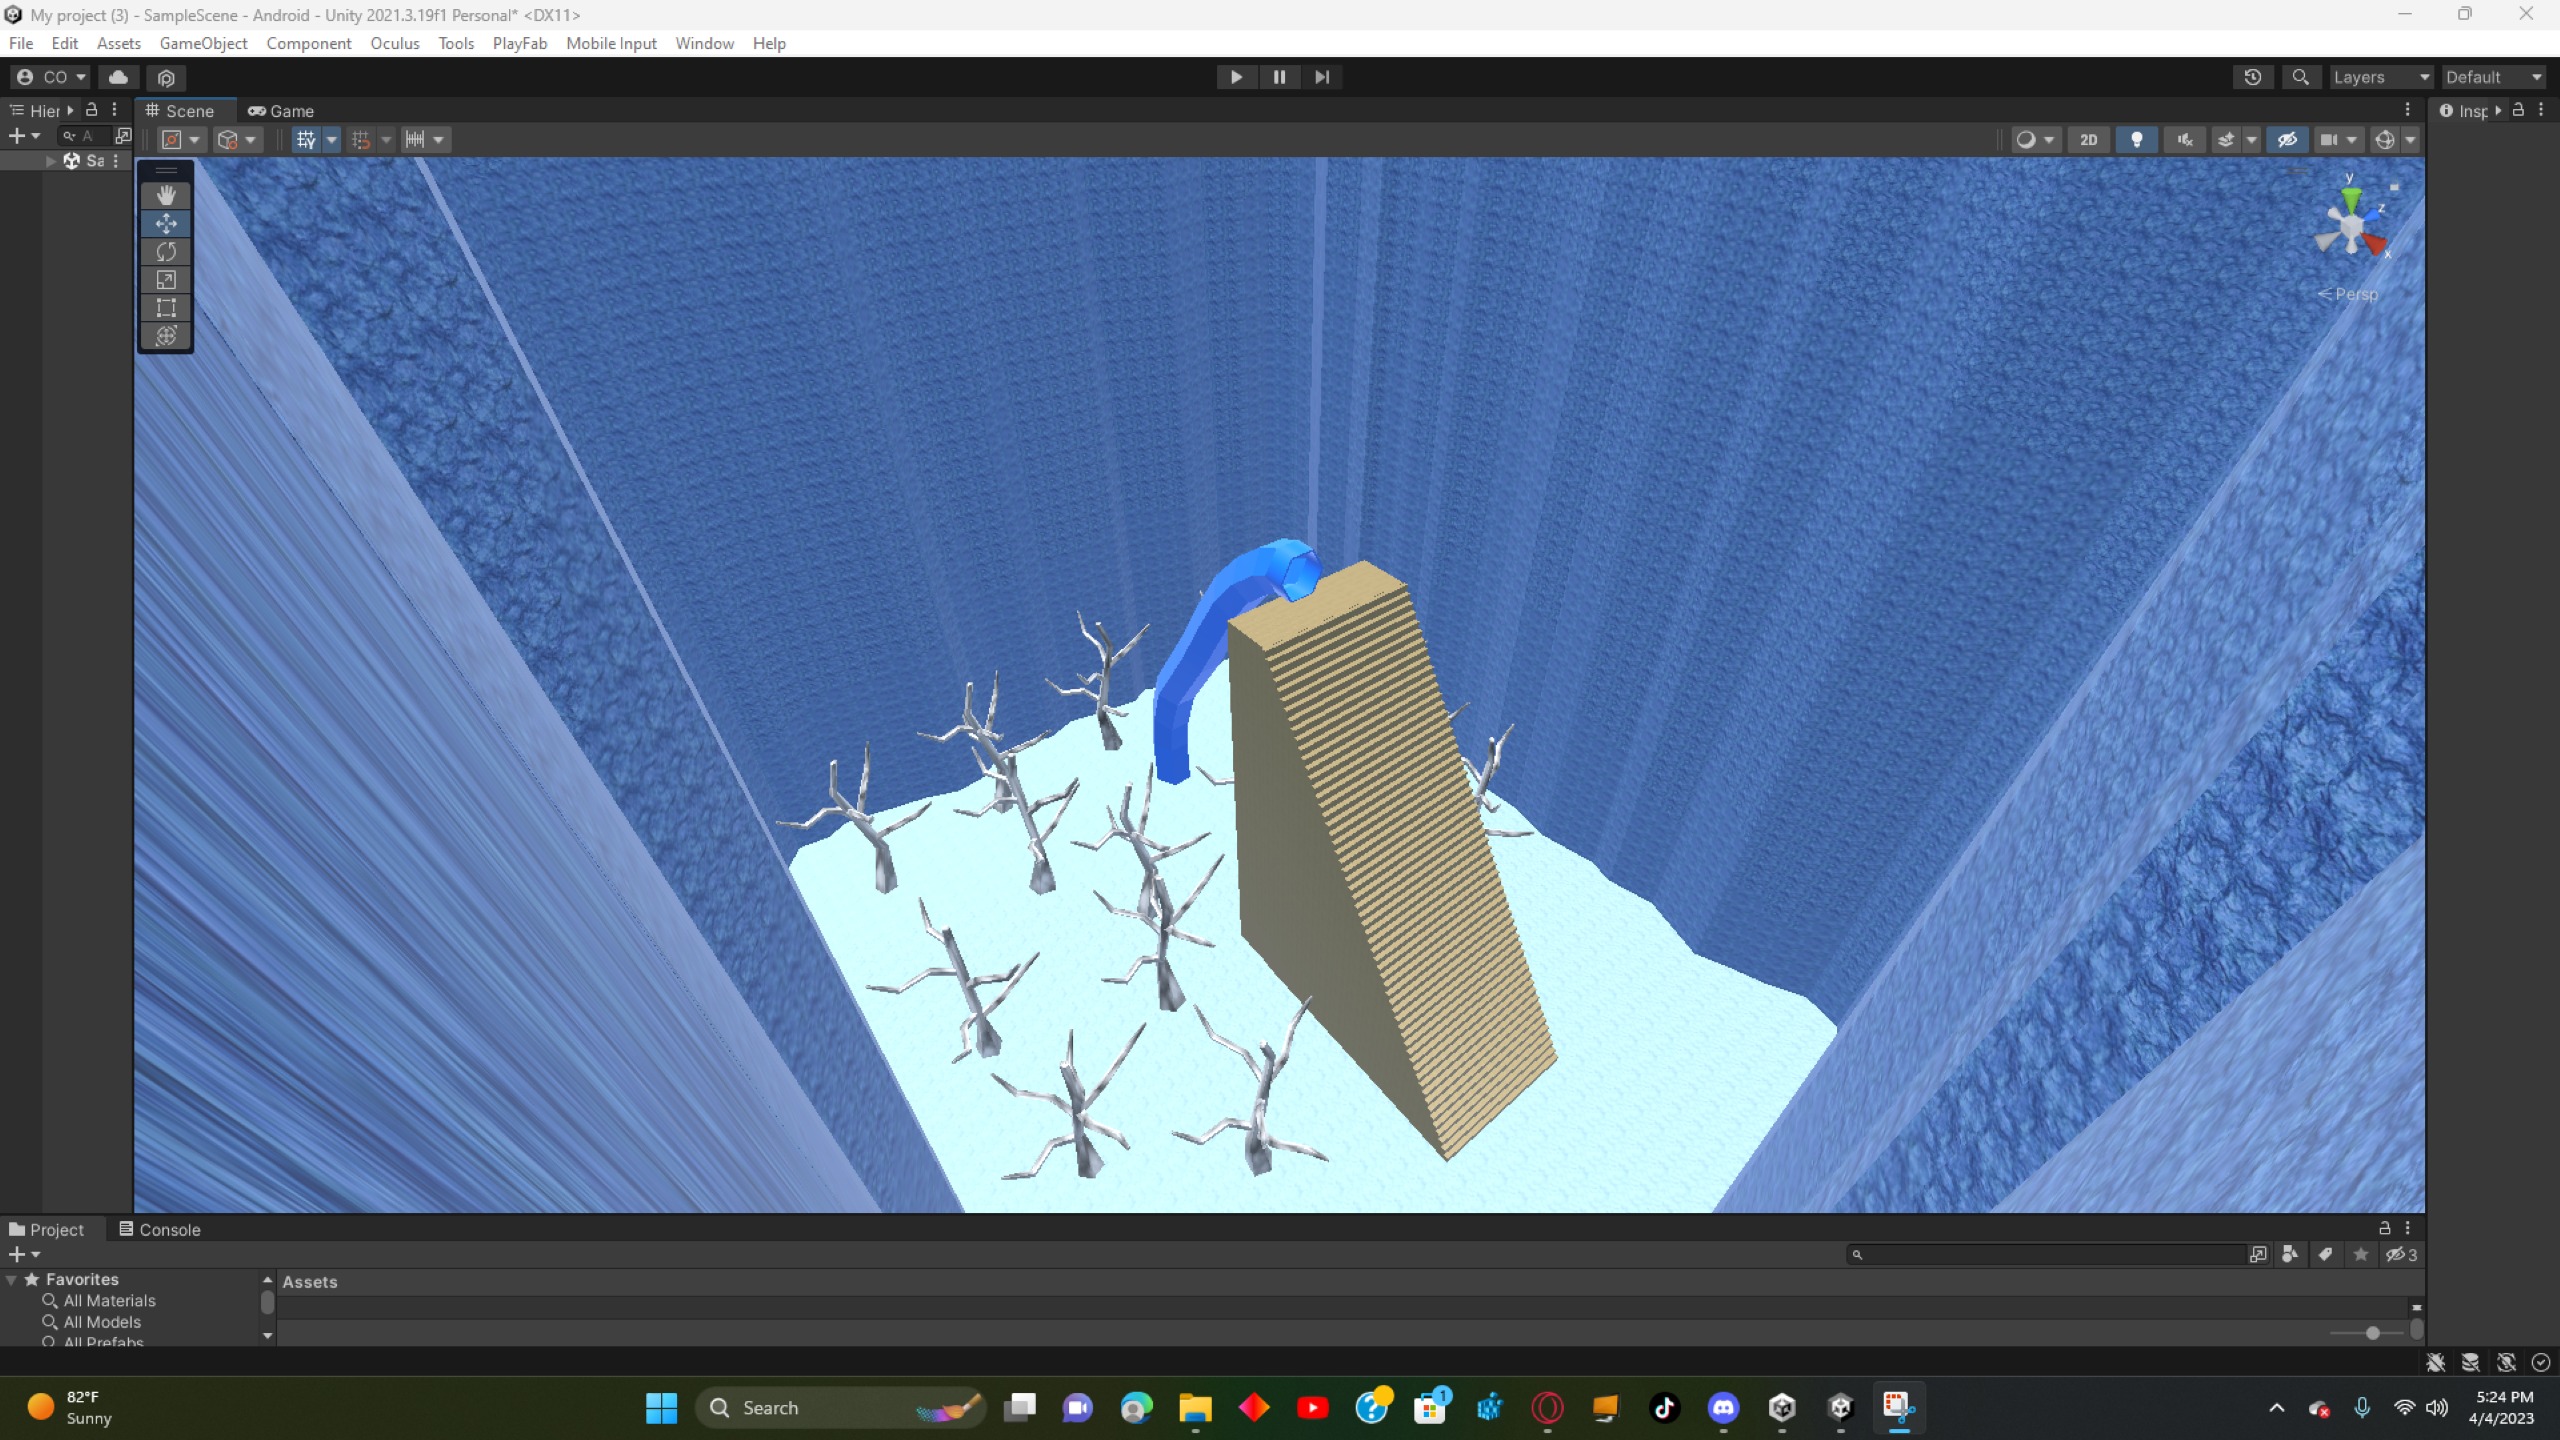Adjust the asset icon size slider
The image size is (2560, 1440).
click(2372, 1333)
